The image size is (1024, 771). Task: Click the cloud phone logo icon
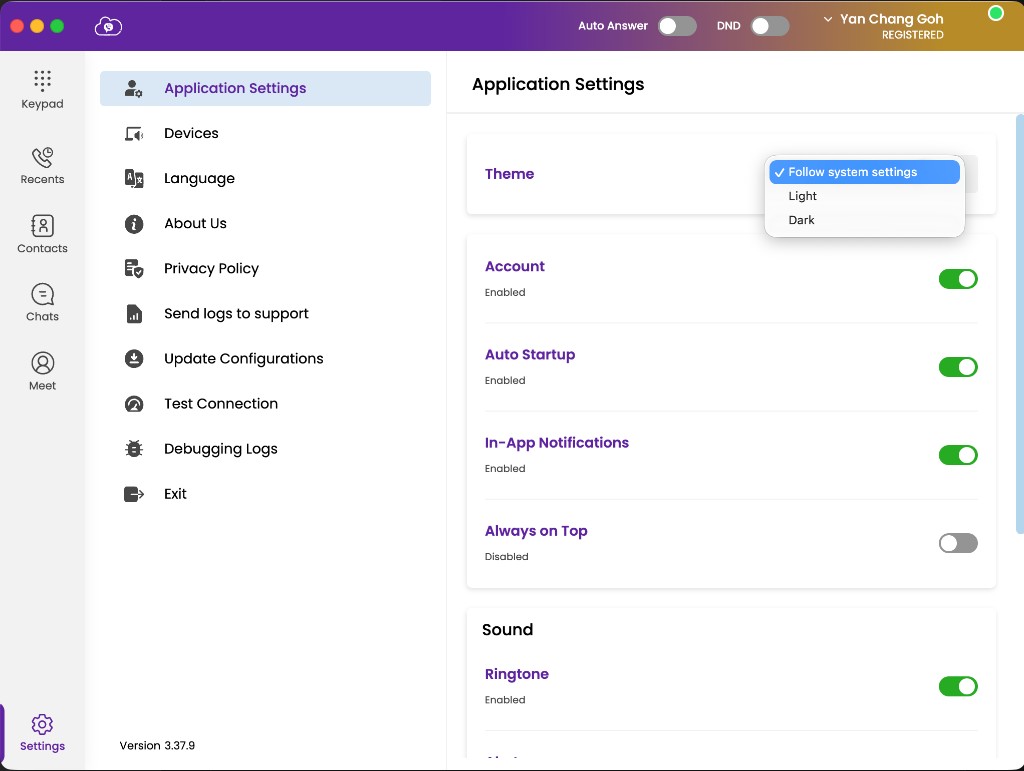108,26
